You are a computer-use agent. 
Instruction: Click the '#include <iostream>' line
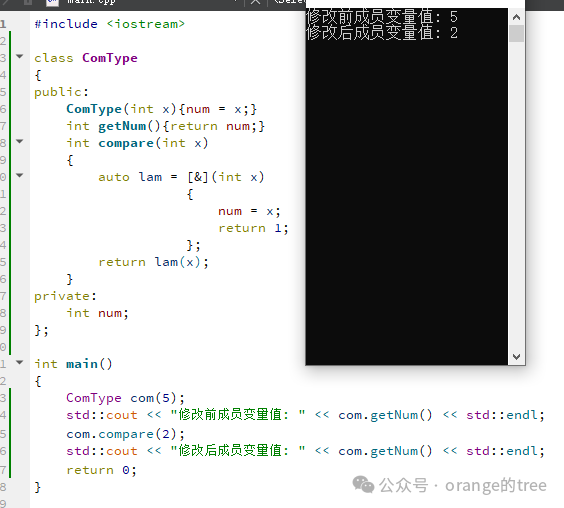[109, 24]
